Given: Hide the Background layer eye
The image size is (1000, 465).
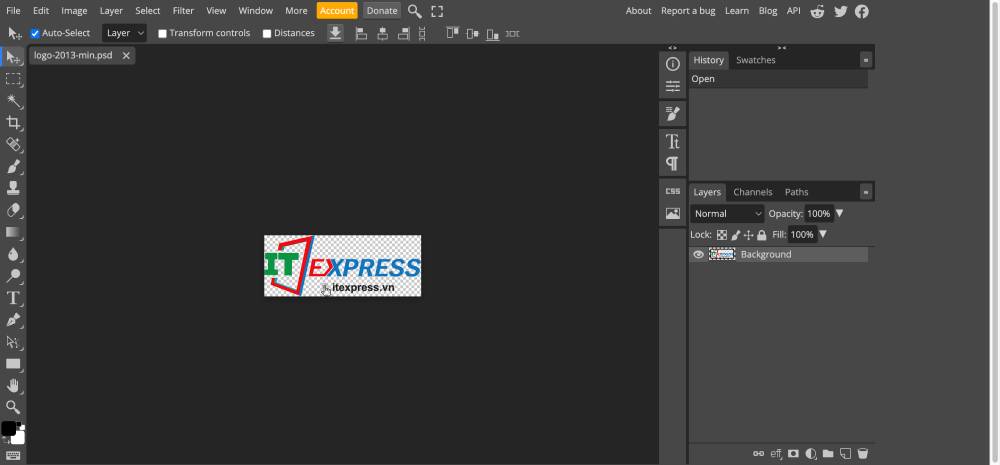Looking at the screenshot, I should click(x=698, y=255).
